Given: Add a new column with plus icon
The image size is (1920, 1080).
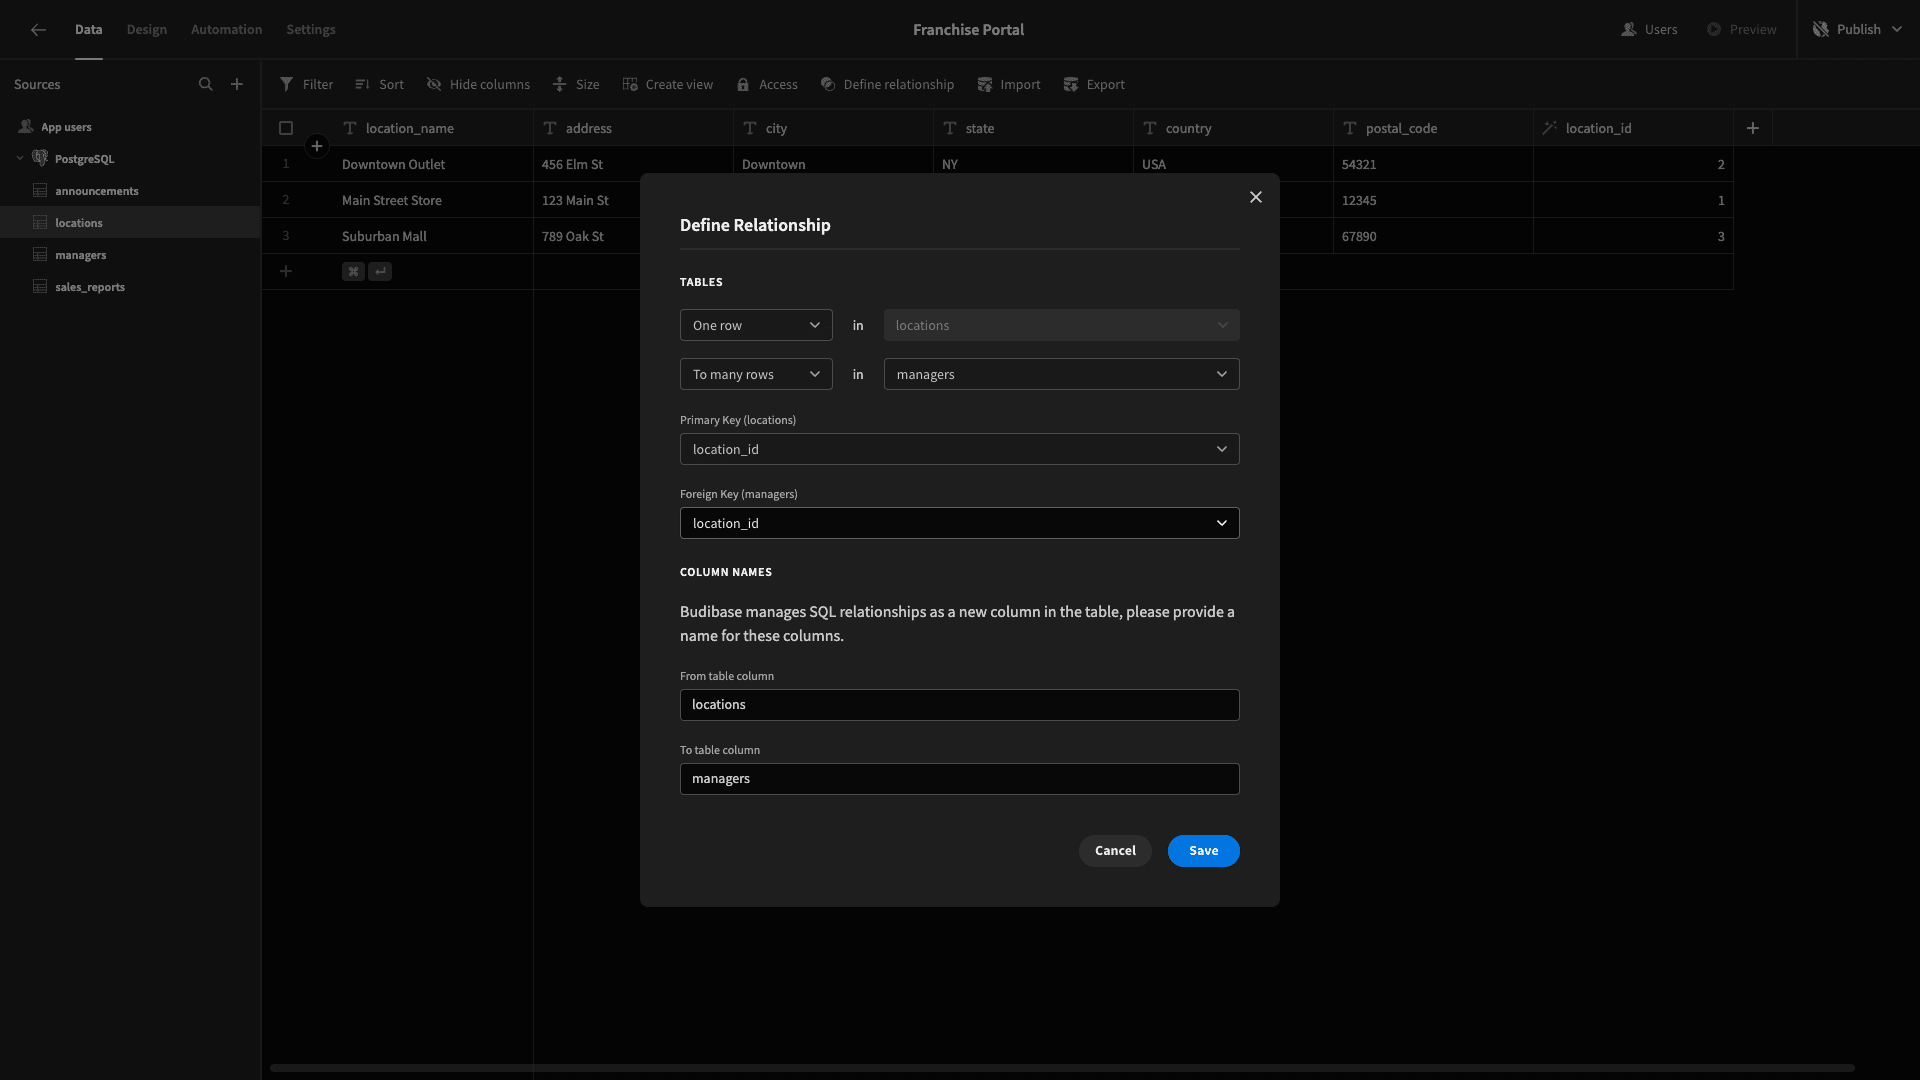Looking at the screenshot, I should point(1753,128).
